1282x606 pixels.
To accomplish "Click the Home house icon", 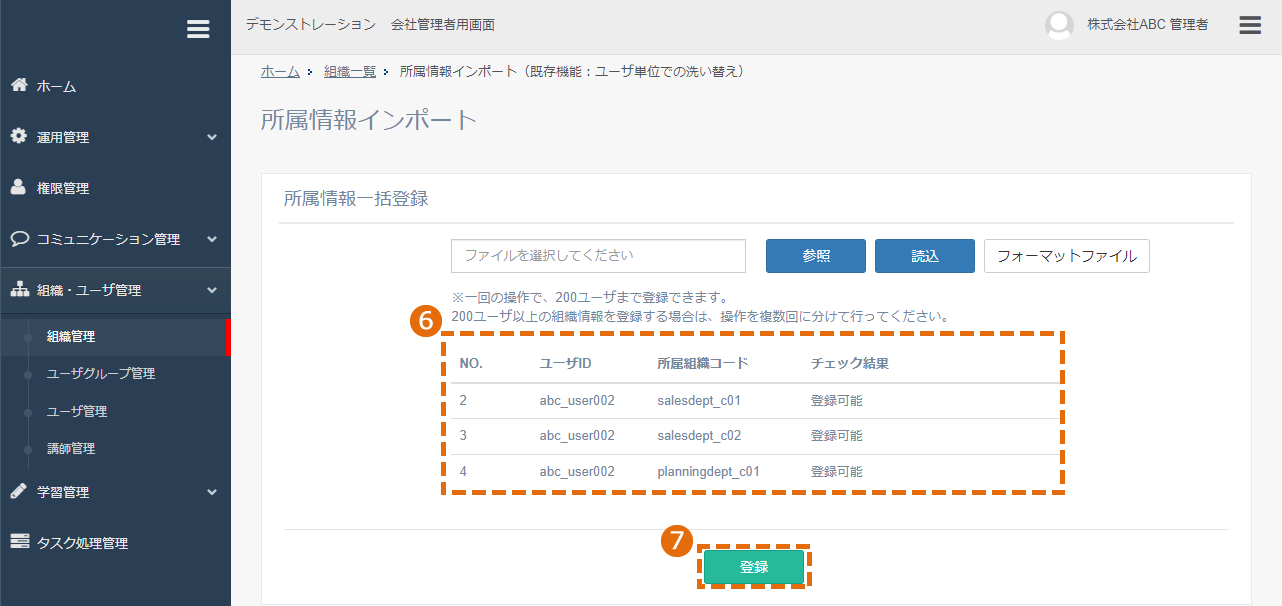I will point(19,85).
